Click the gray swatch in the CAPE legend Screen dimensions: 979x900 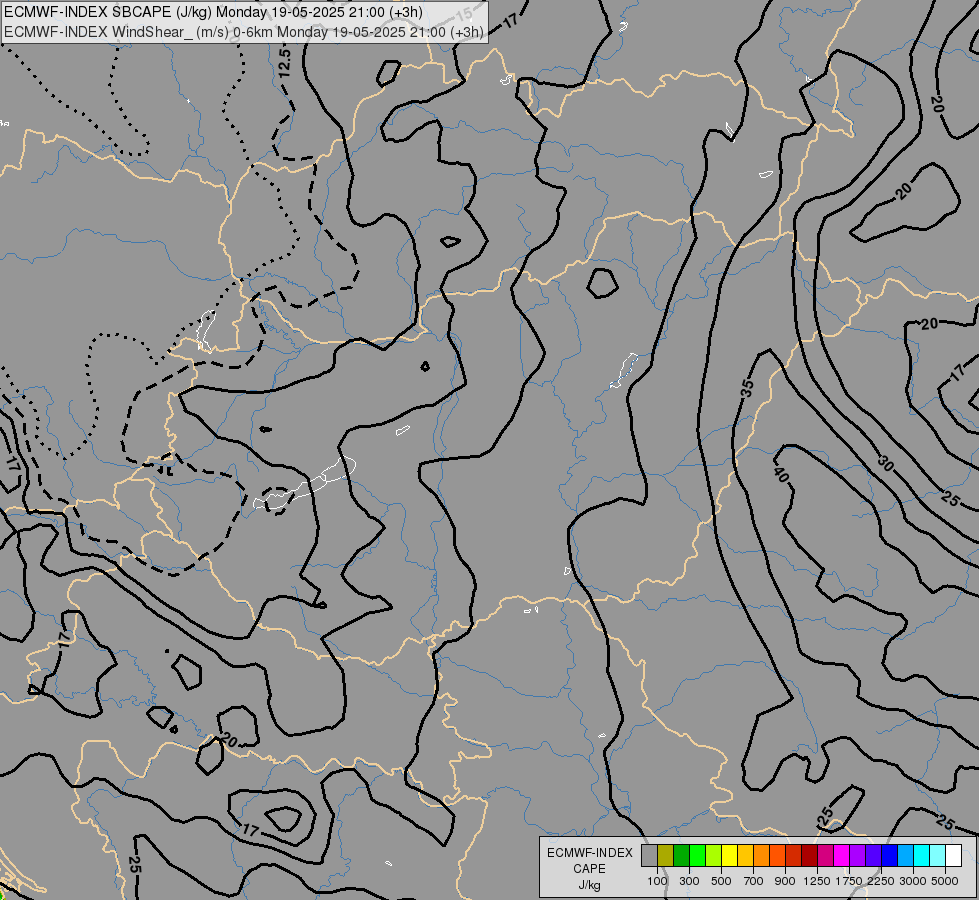click(649, 856)
